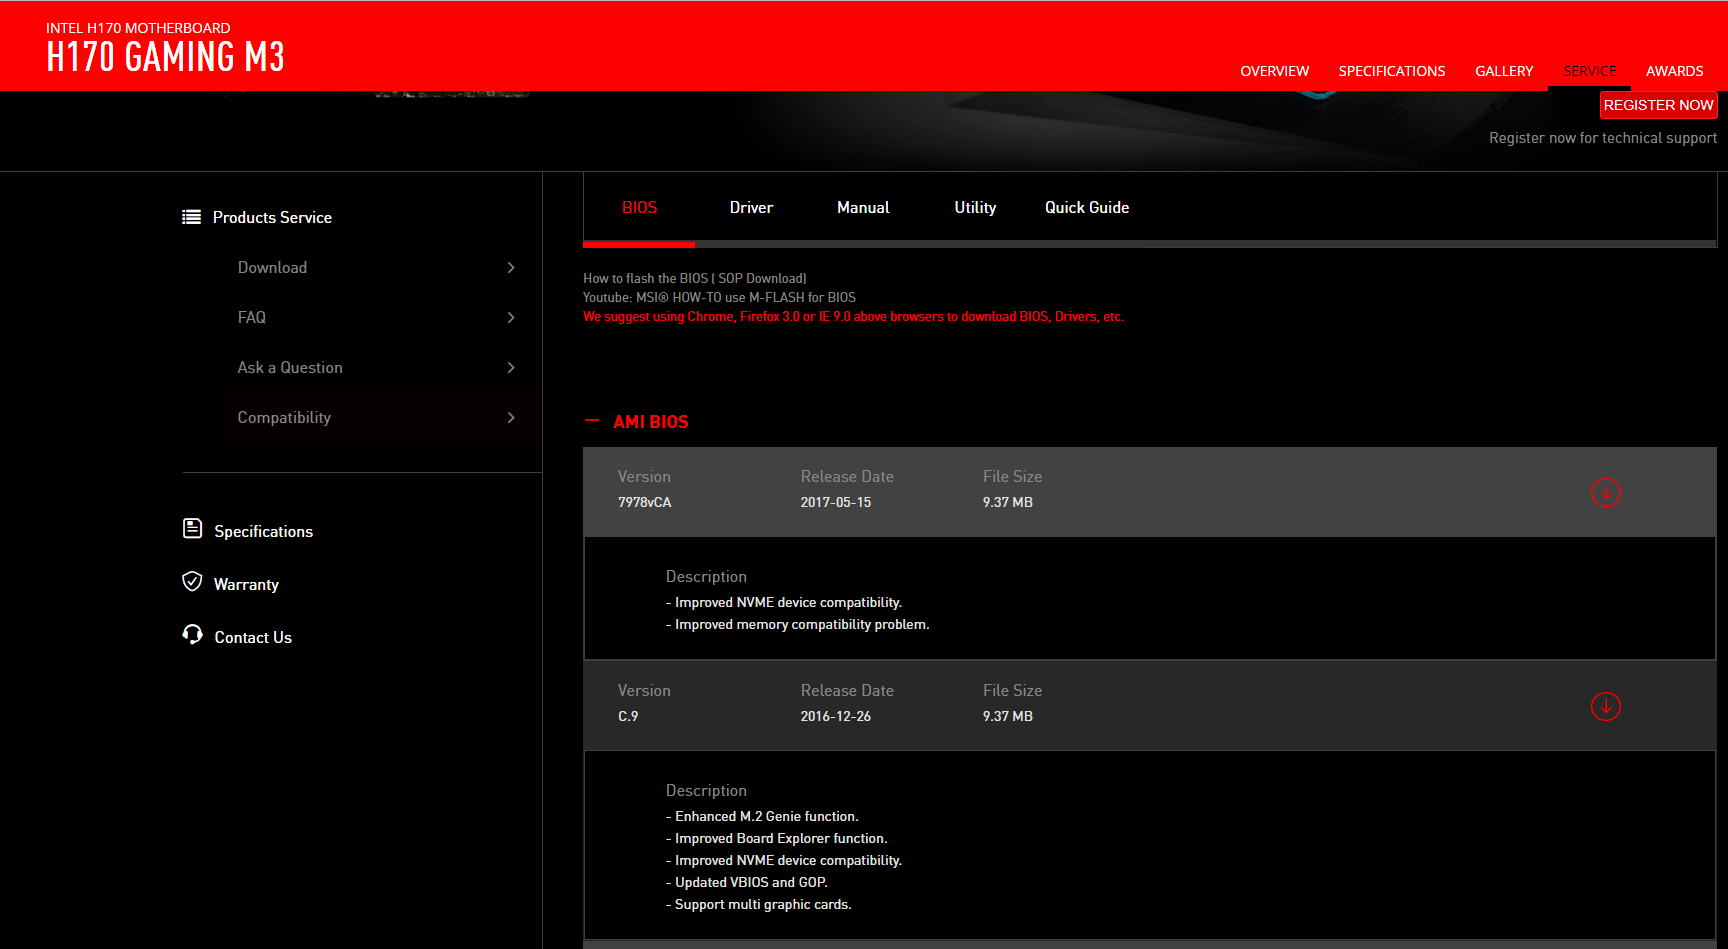Image resolution: width=1728 pixels, height=949 pixels.
Task: Open the Manual tab
Action: tap(863, 208)
